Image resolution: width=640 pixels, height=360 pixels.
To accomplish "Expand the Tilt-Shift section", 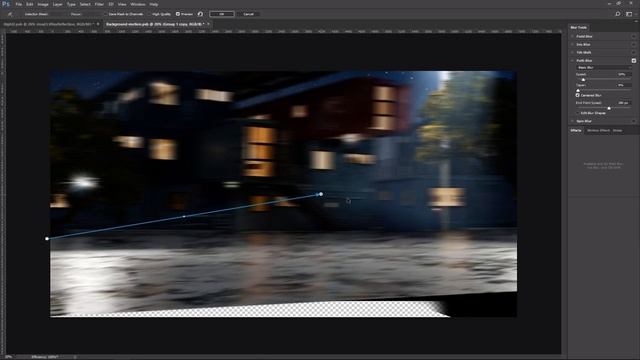I will 572,52.
